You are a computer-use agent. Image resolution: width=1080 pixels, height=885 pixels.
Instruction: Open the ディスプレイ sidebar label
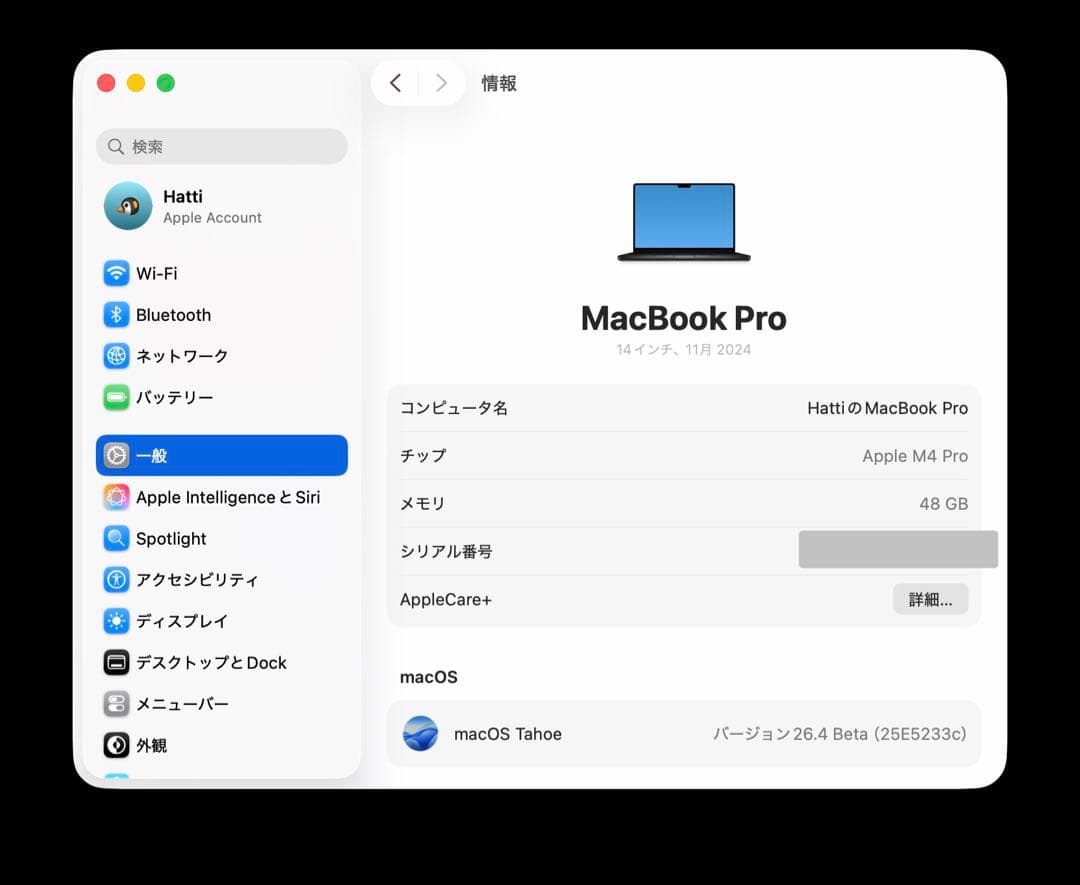tap(182, 621)
